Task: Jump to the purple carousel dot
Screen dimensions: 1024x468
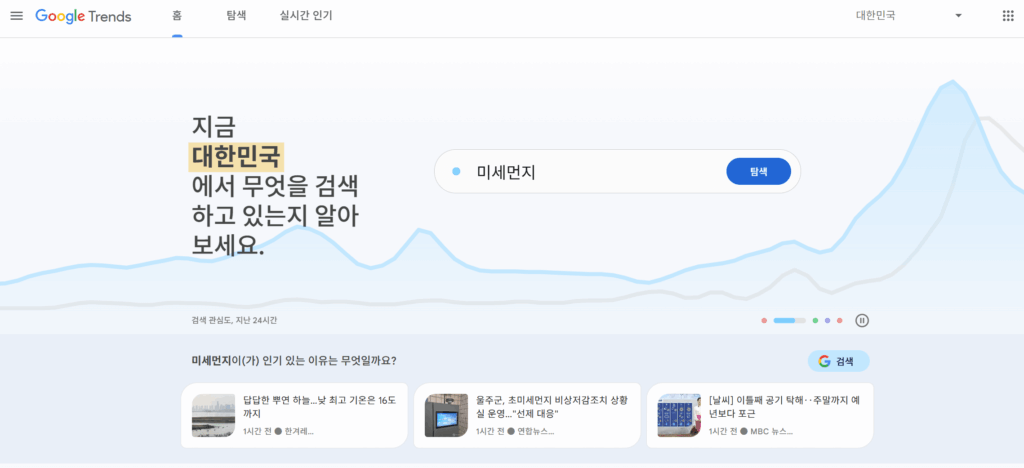Action: click(x=828, y=321)
